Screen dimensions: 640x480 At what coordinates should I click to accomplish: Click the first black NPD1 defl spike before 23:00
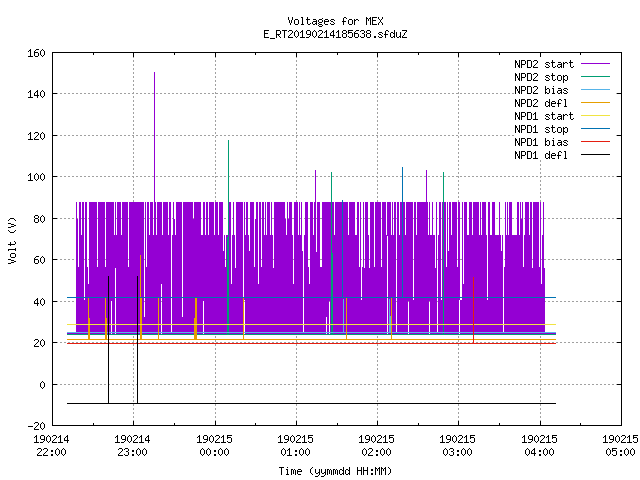point(109,340)
